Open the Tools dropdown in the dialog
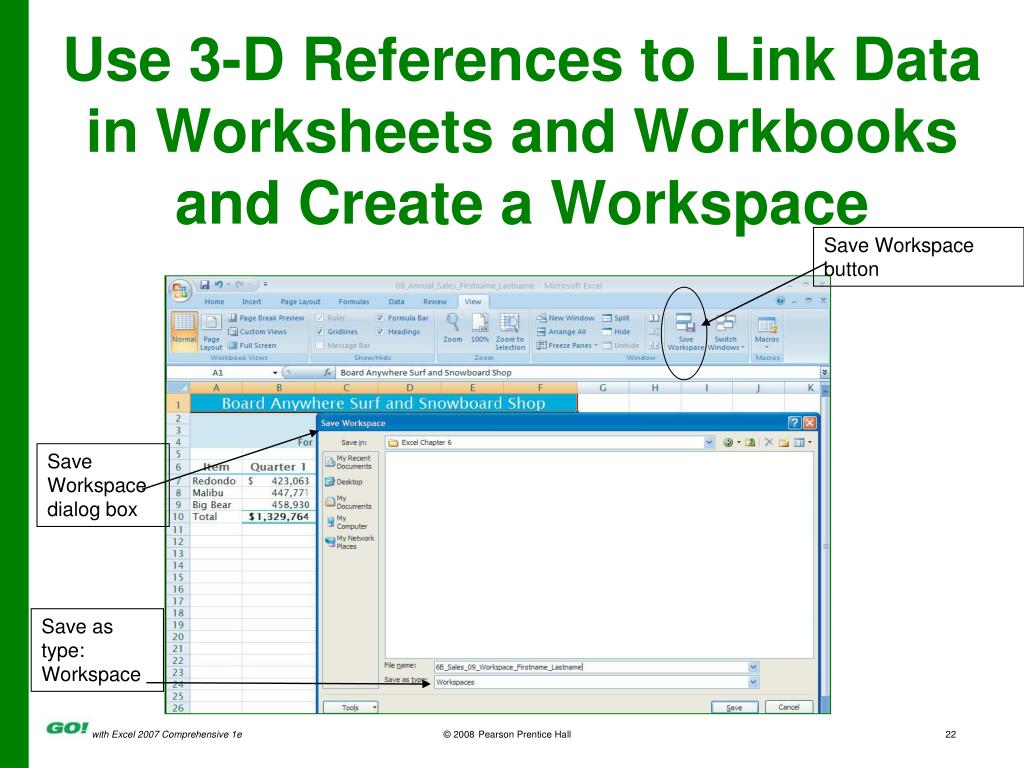The height and width of the screenshot is (768, 1024). pyautogui.click(x=351, y=707)
